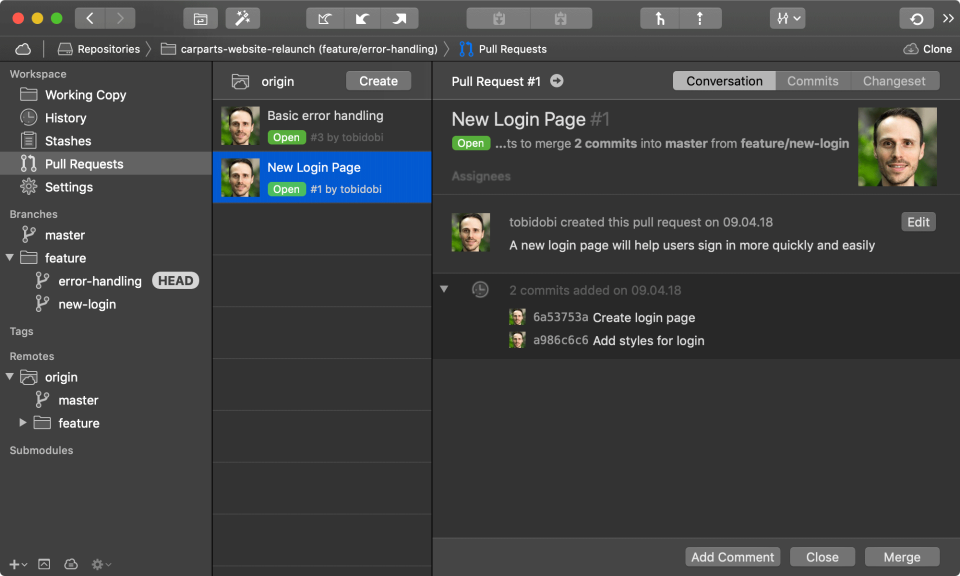This screenshot has height=576, width=960.
Task: Expand the feature folder under origin remote
Action: tap(22, 423)
